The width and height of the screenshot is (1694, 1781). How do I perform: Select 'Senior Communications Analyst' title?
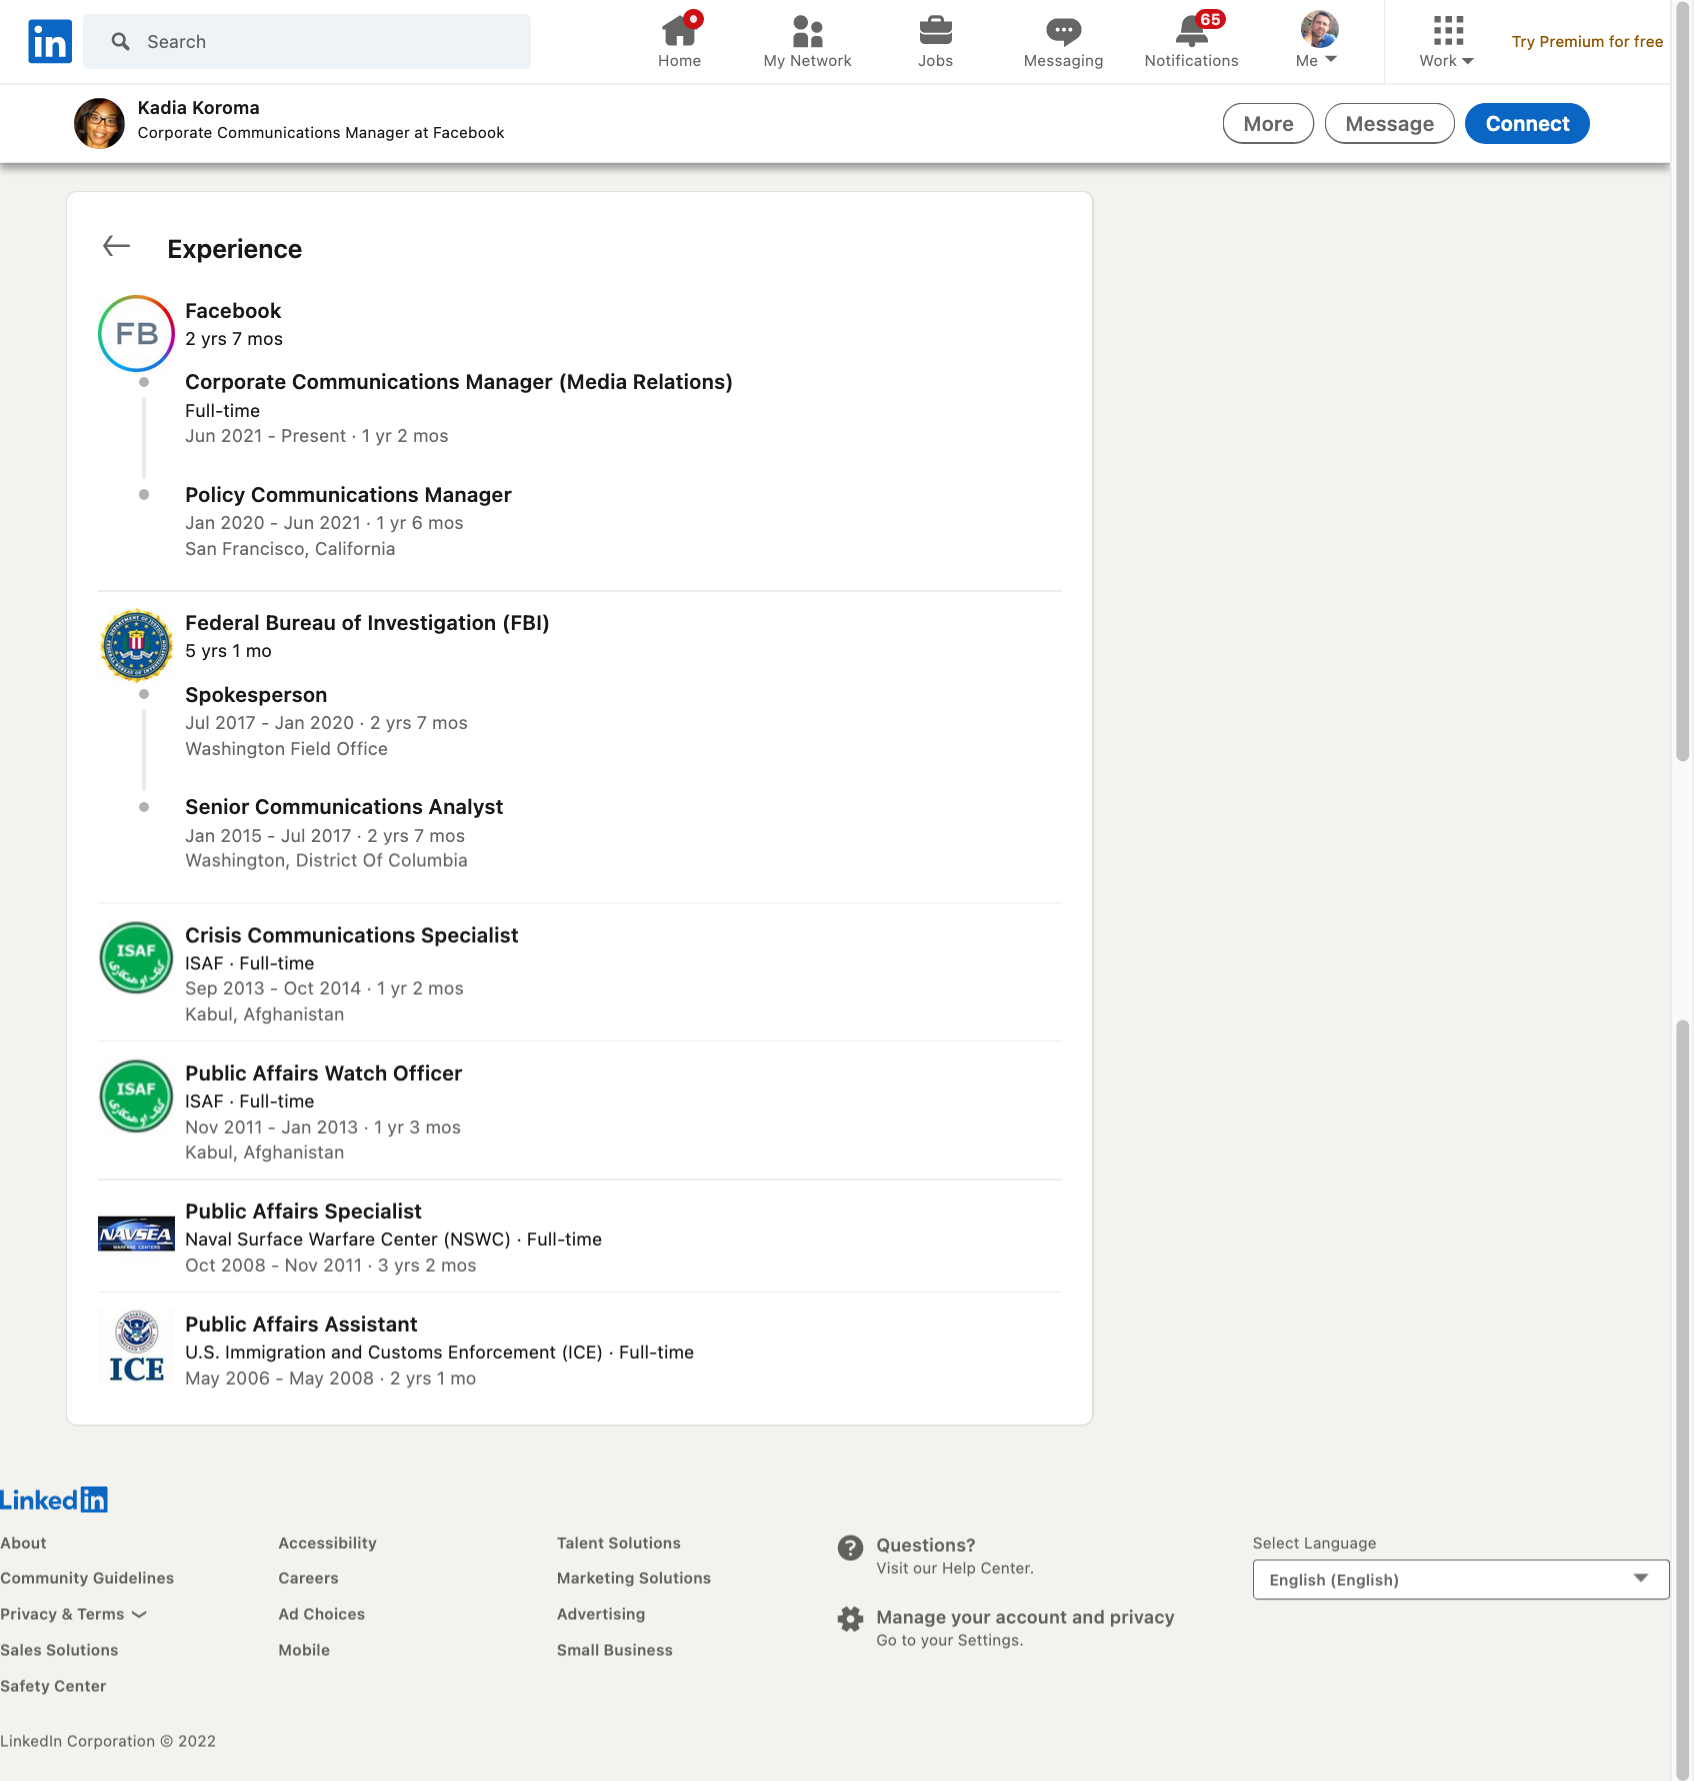344,807
